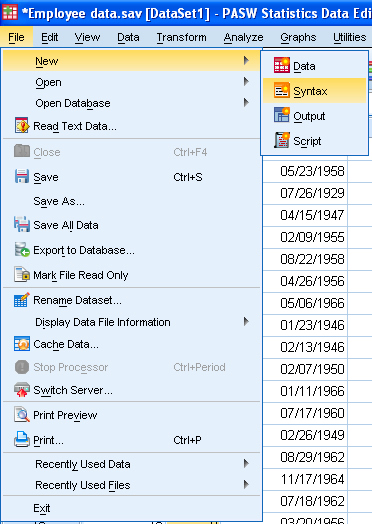Choose Data in the New submenu
This screenshot has height=524, width=372.
(315, 66)
